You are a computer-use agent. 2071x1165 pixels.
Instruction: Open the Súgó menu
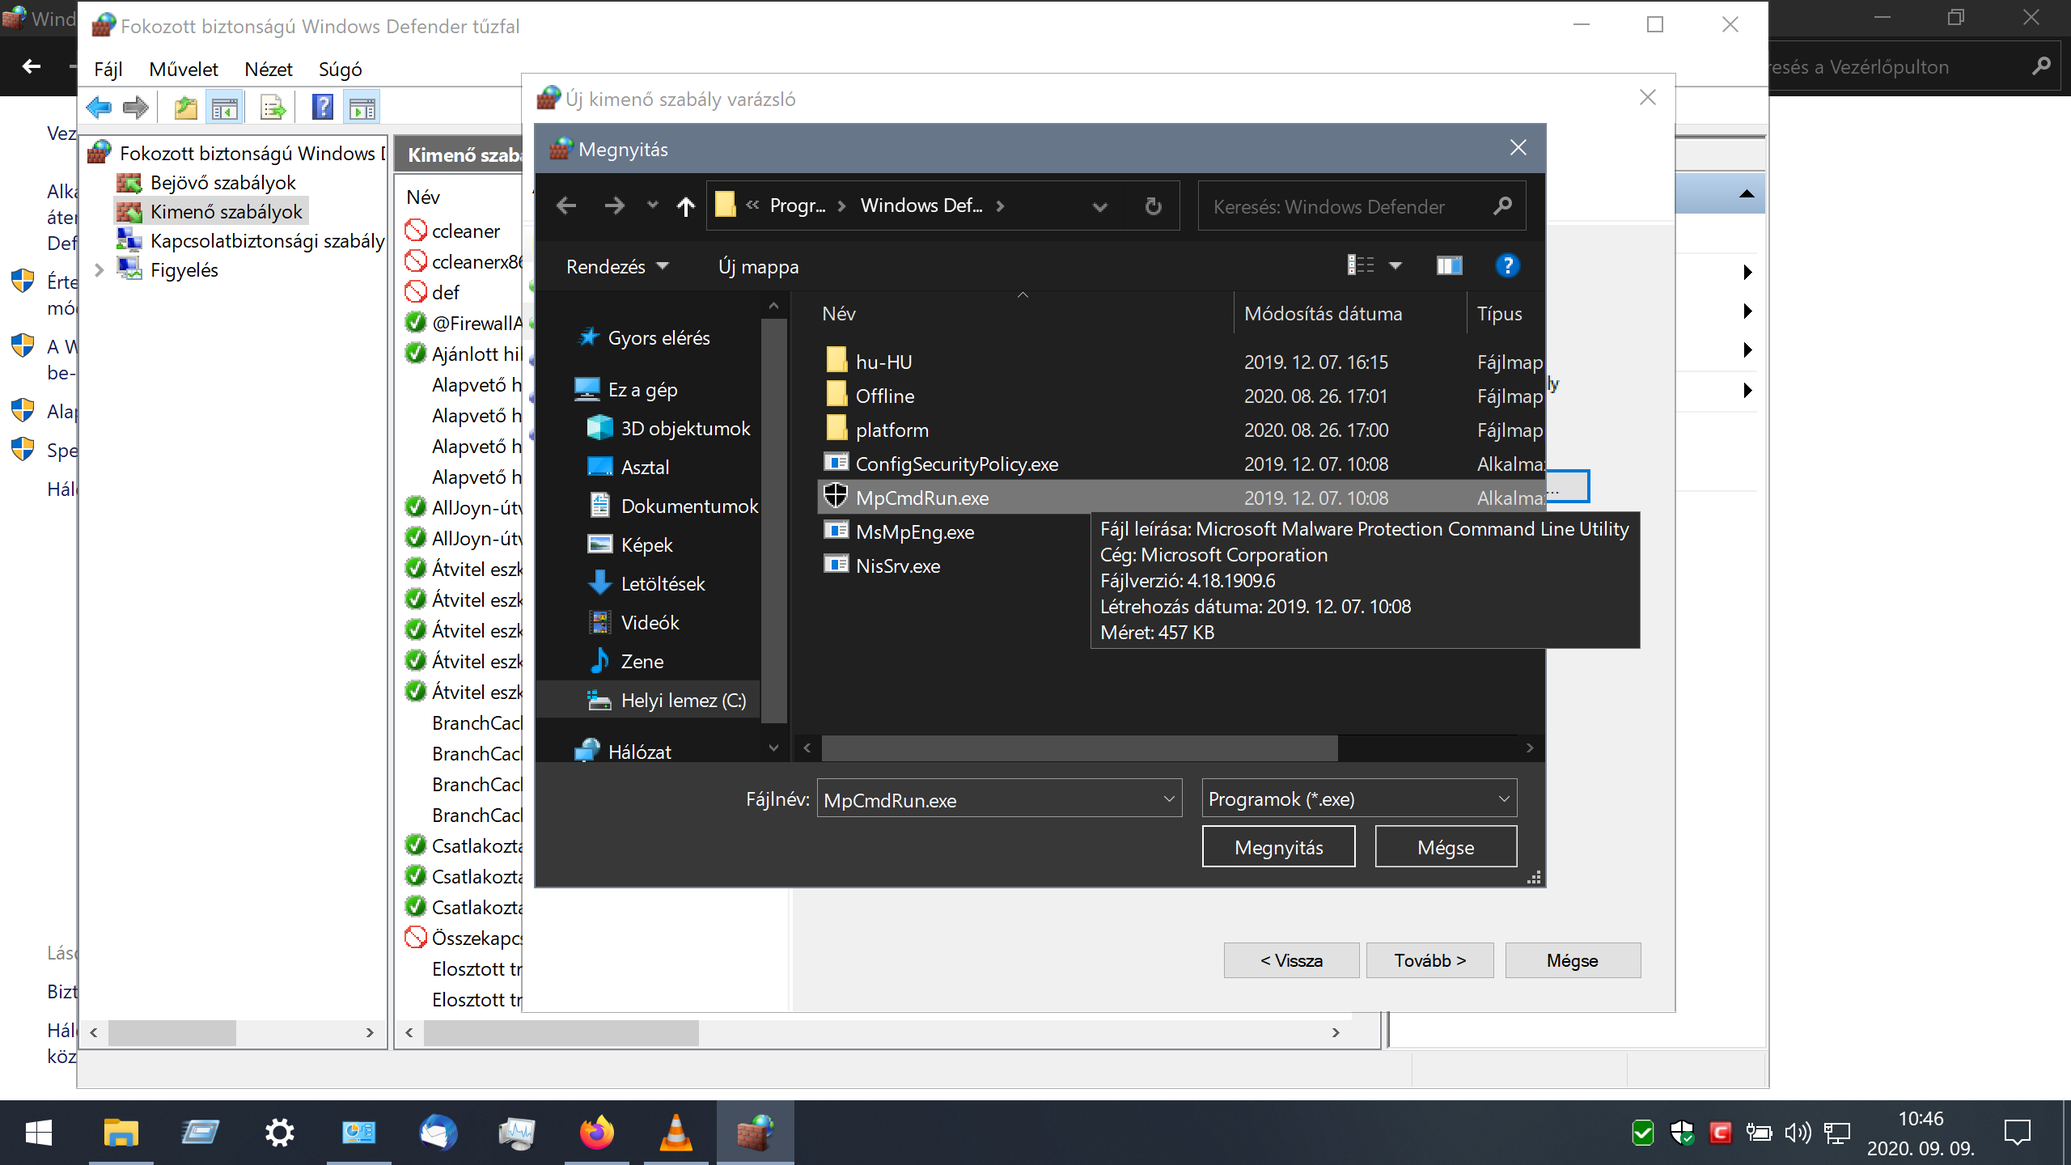[340, 69]
